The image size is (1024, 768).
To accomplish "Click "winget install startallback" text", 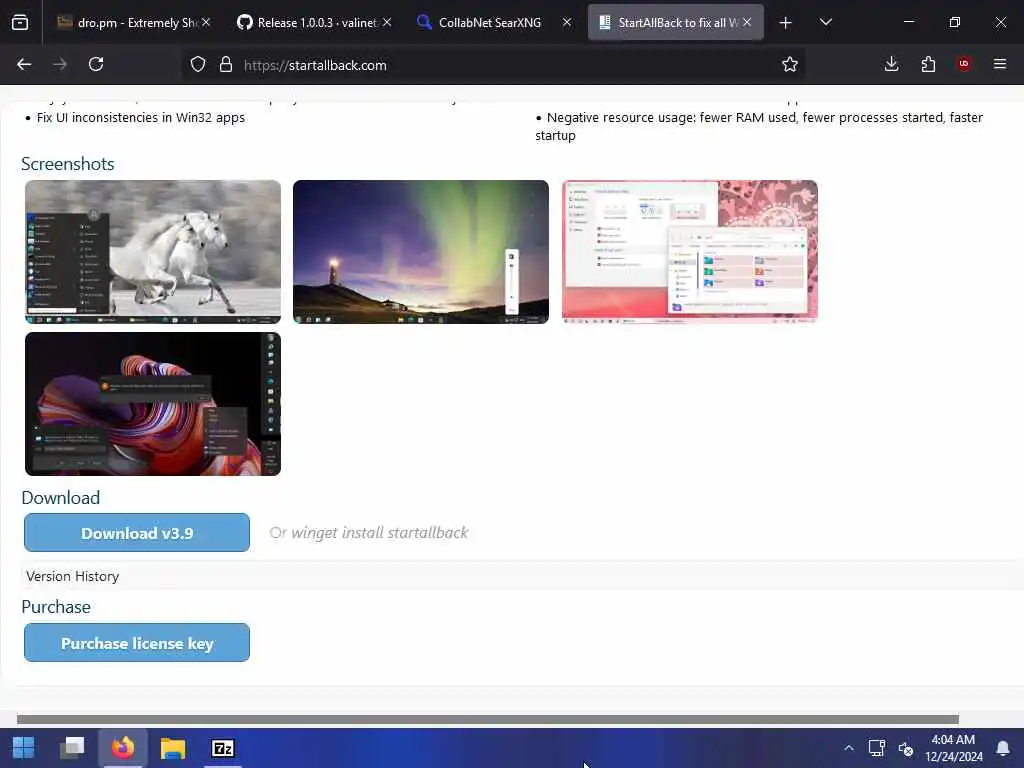I will (379, 533).
